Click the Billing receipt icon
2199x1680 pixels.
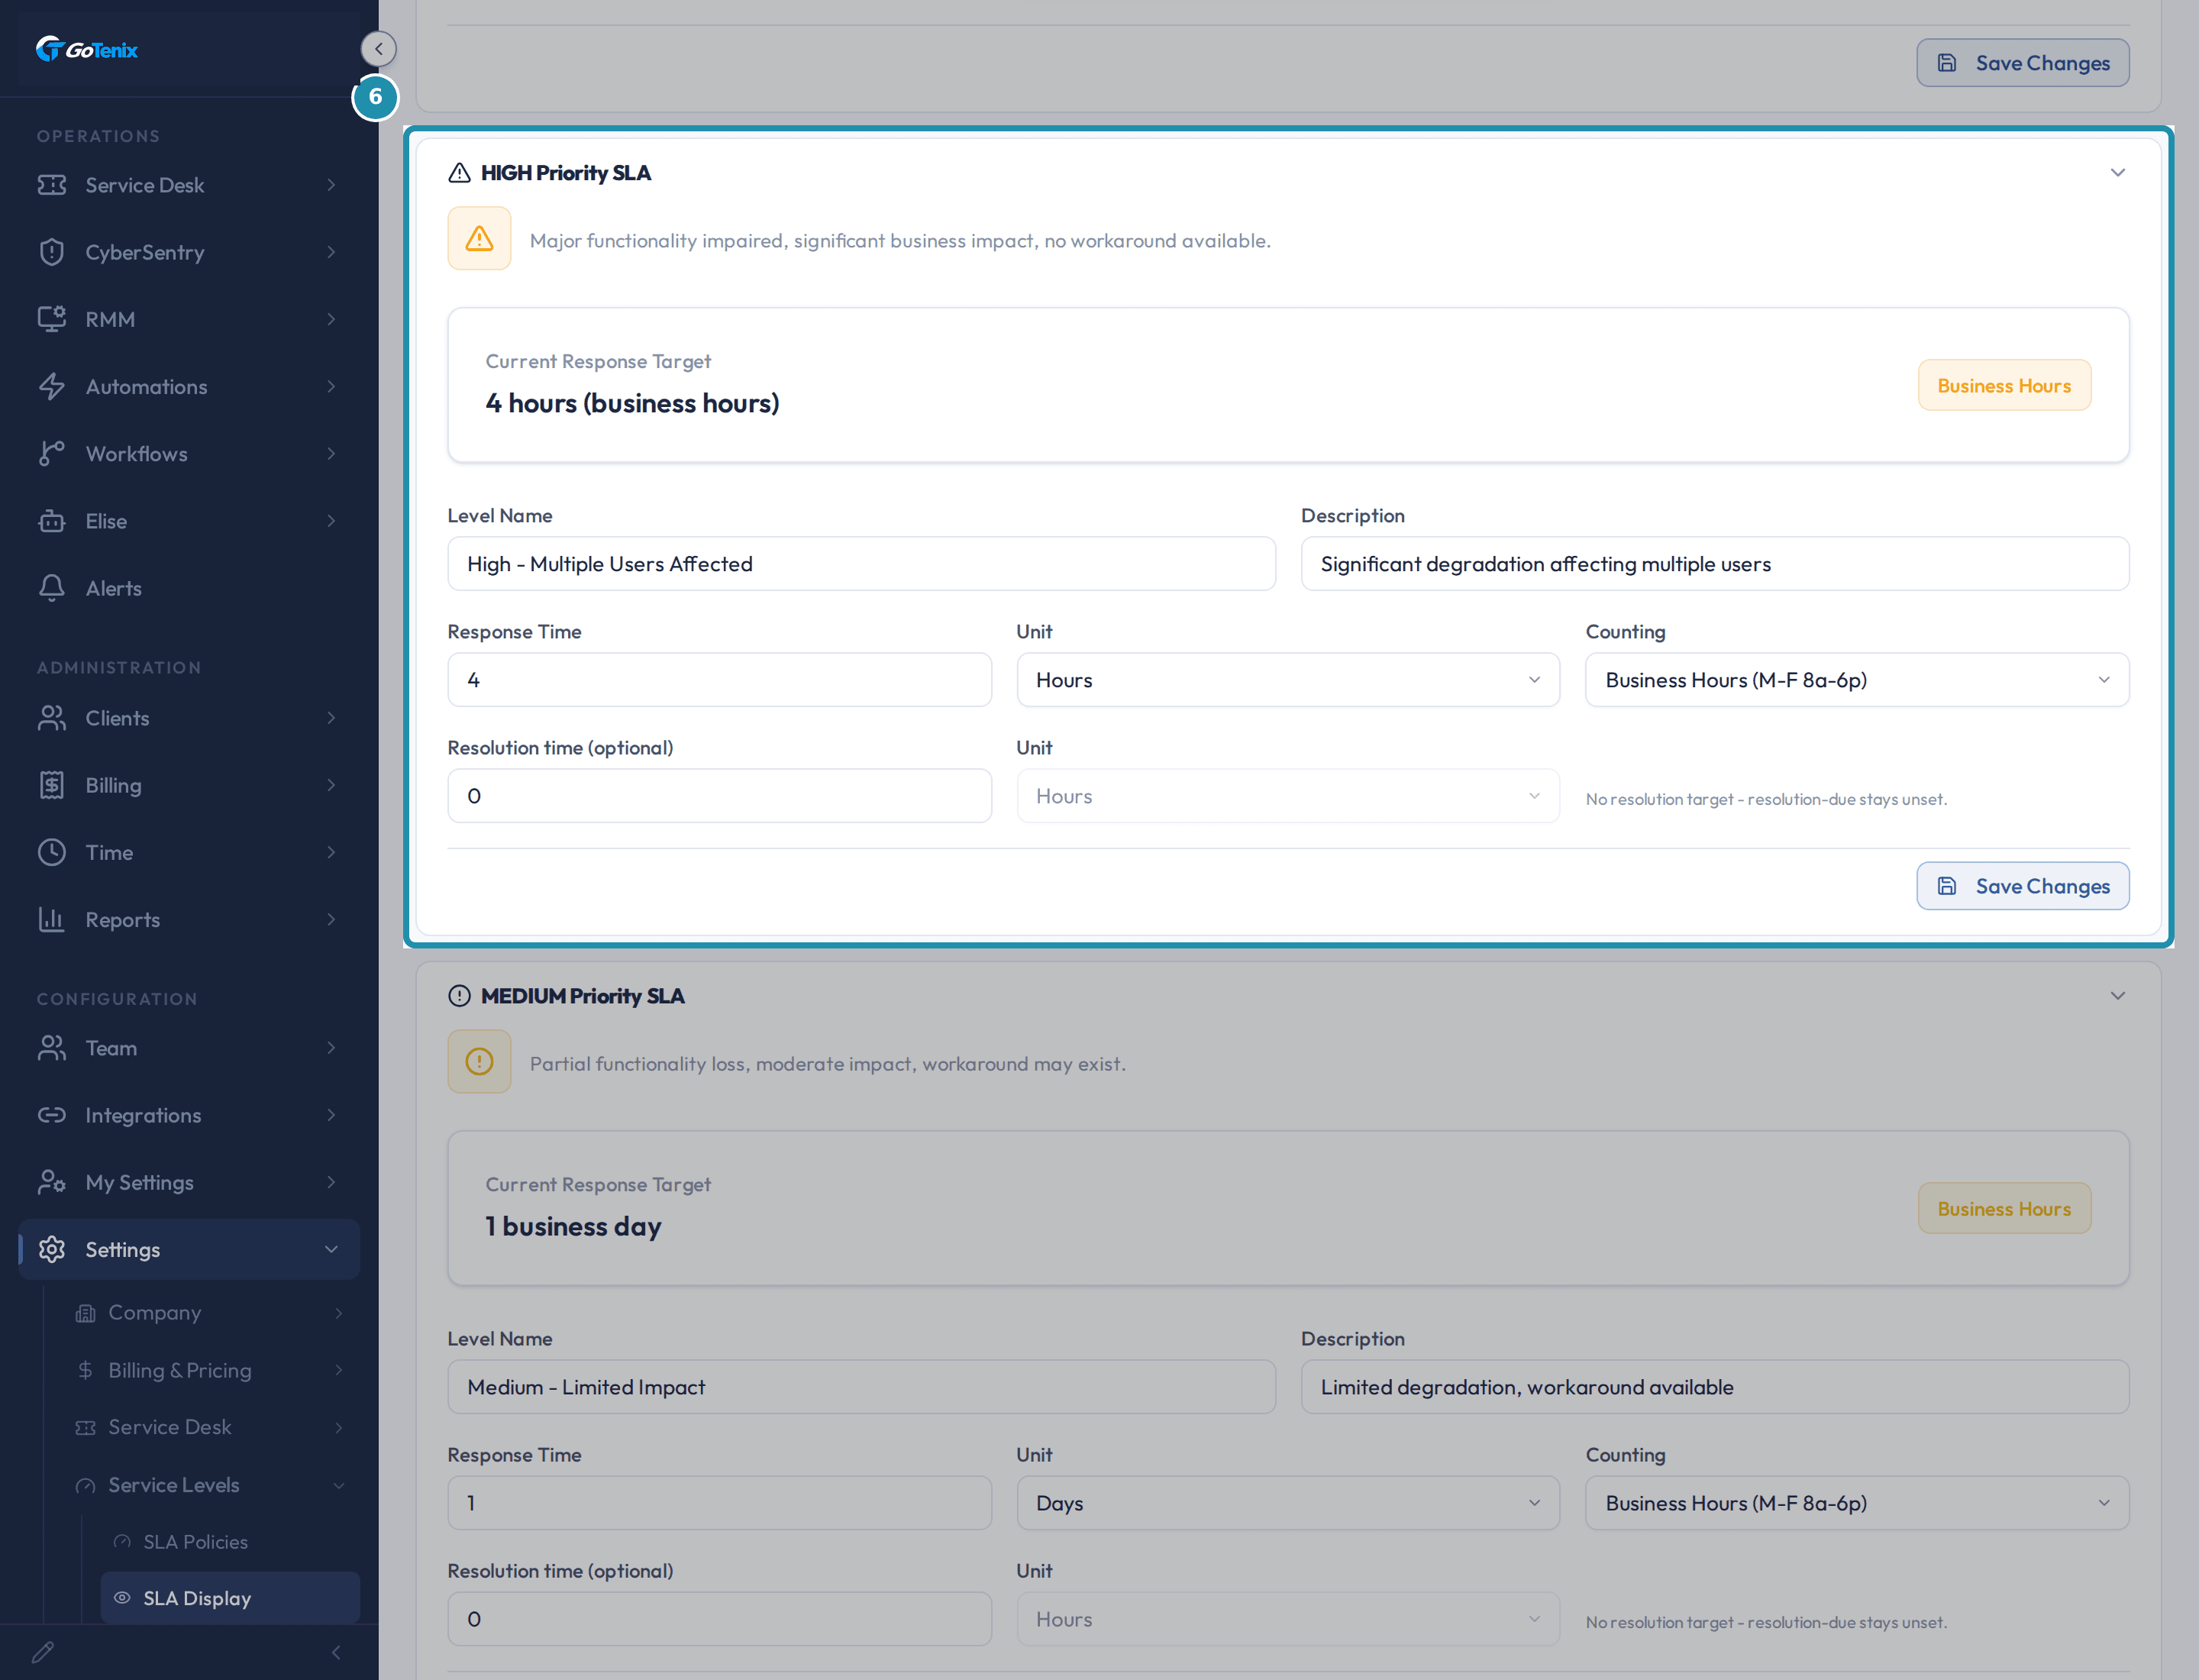(x=52, y=785)
